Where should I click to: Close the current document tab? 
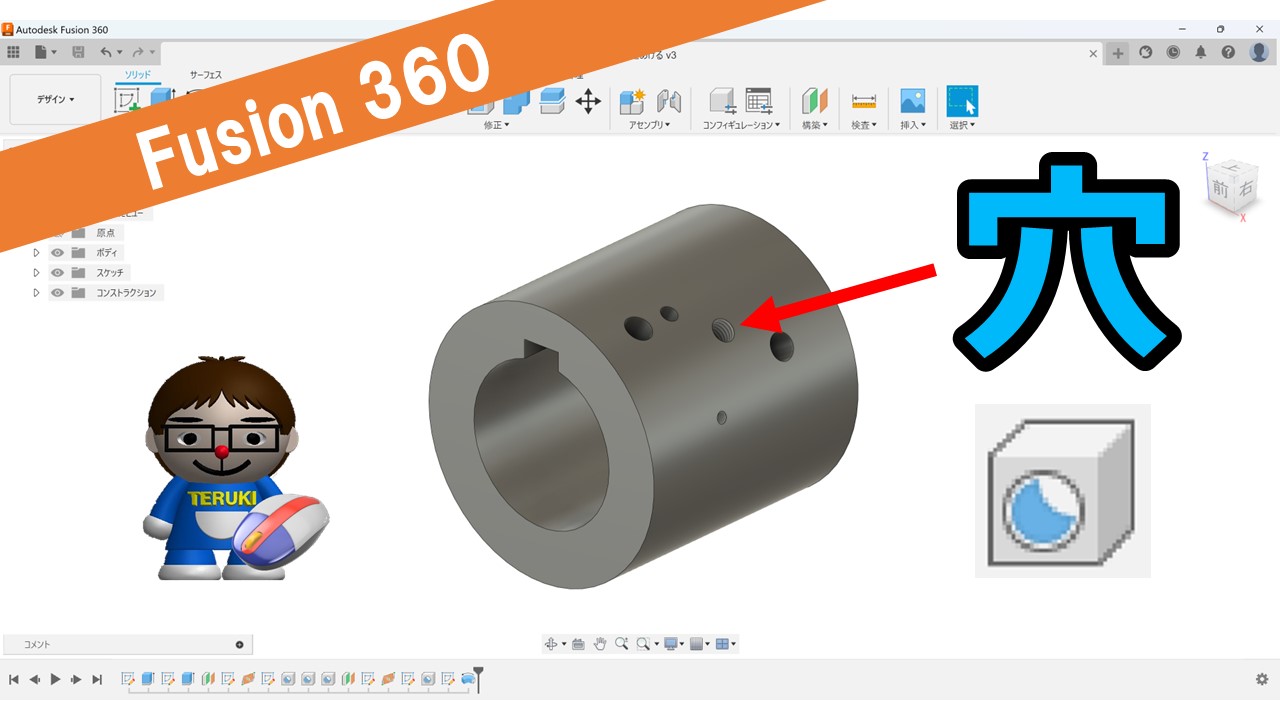click(1093, 54)
